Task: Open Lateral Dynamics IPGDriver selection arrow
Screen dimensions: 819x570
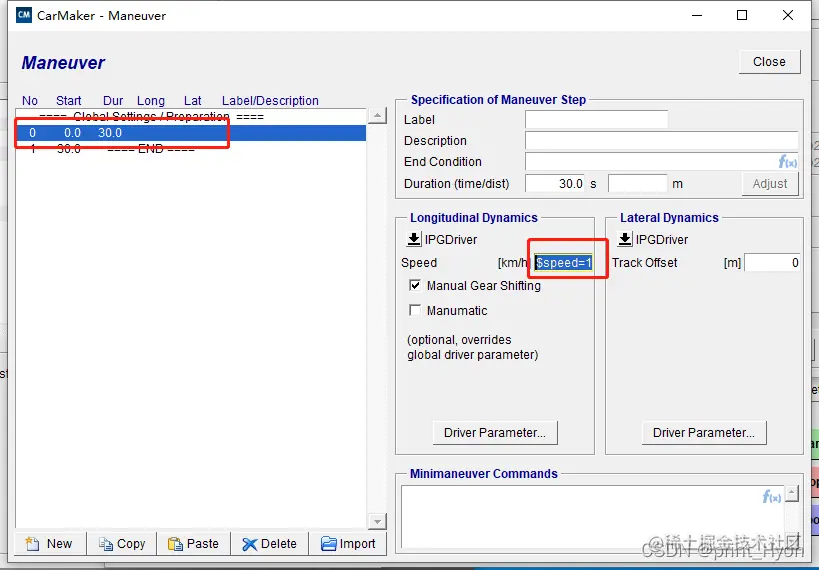Action: pos(625,239)
